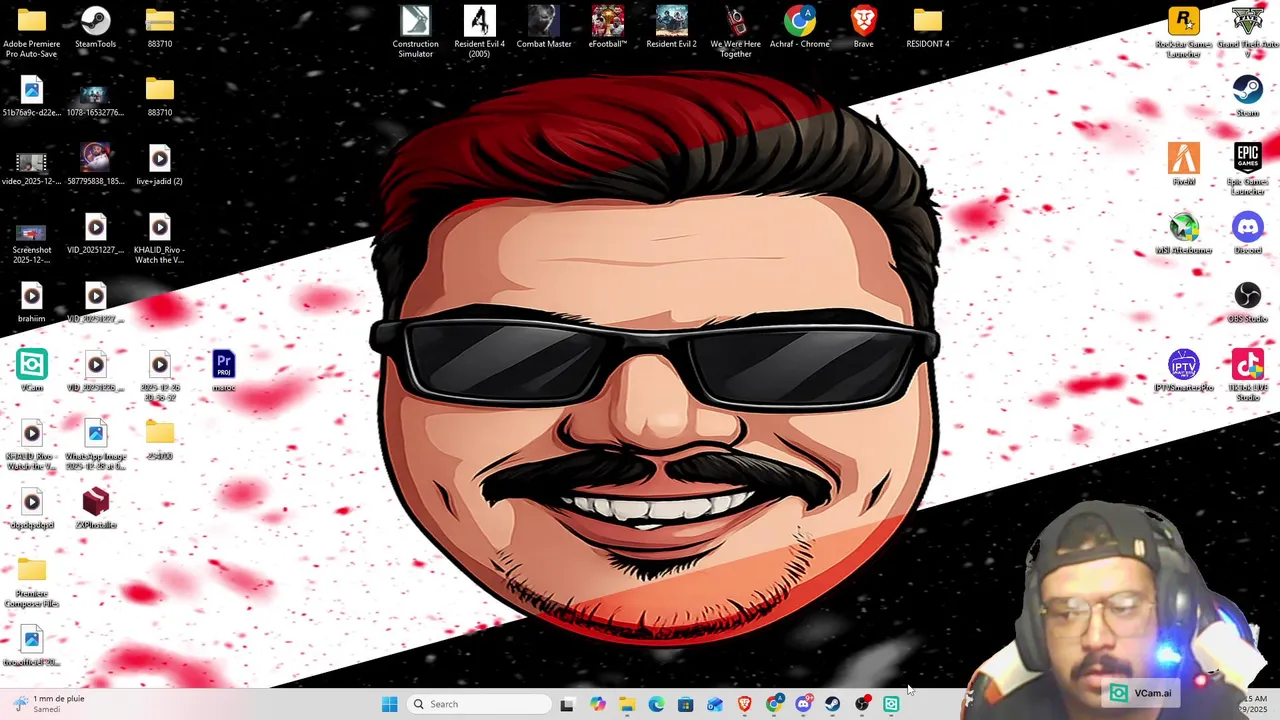The height and width of the screenshot is (720, 1280).
Task: Select the Combat Master desktop icon
Action: coord(544,27)
